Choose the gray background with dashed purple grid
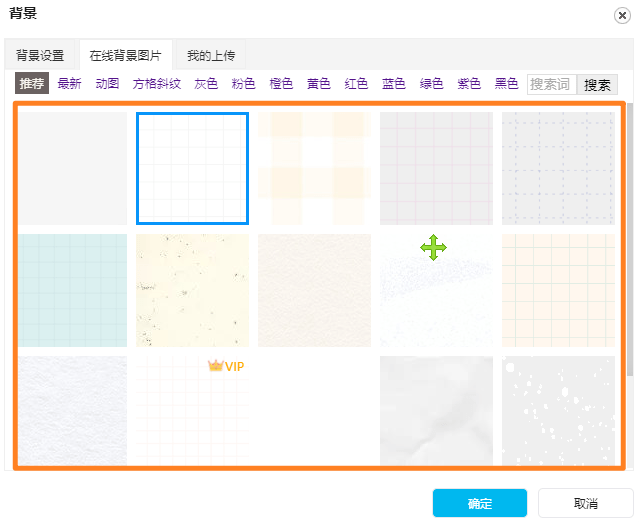 pos(558,168)
